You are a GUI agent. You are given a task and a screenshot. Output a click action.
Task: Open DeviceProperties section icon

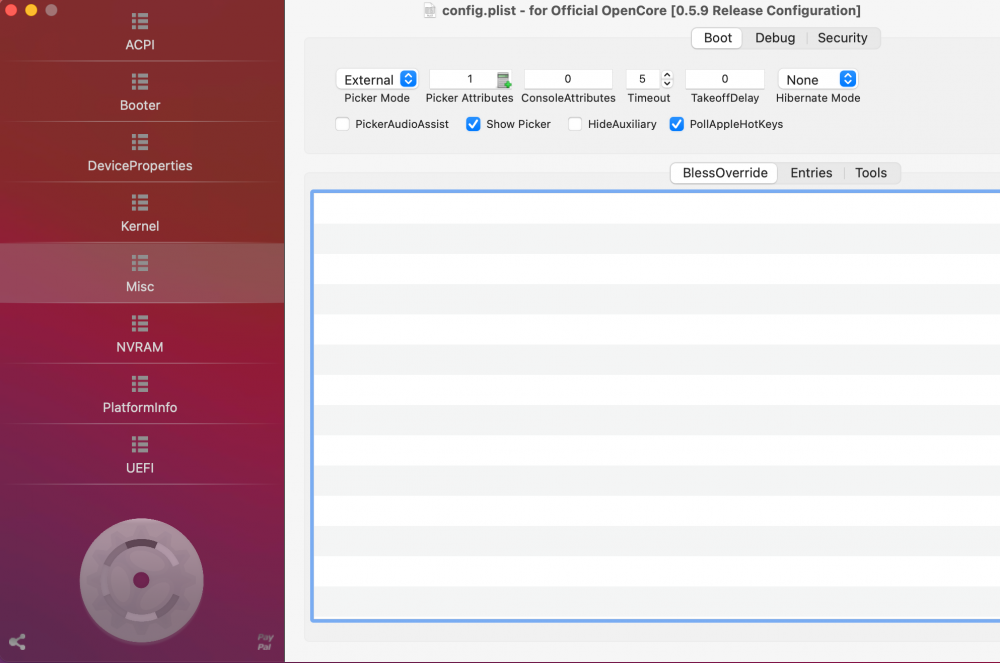coord(140,142)
